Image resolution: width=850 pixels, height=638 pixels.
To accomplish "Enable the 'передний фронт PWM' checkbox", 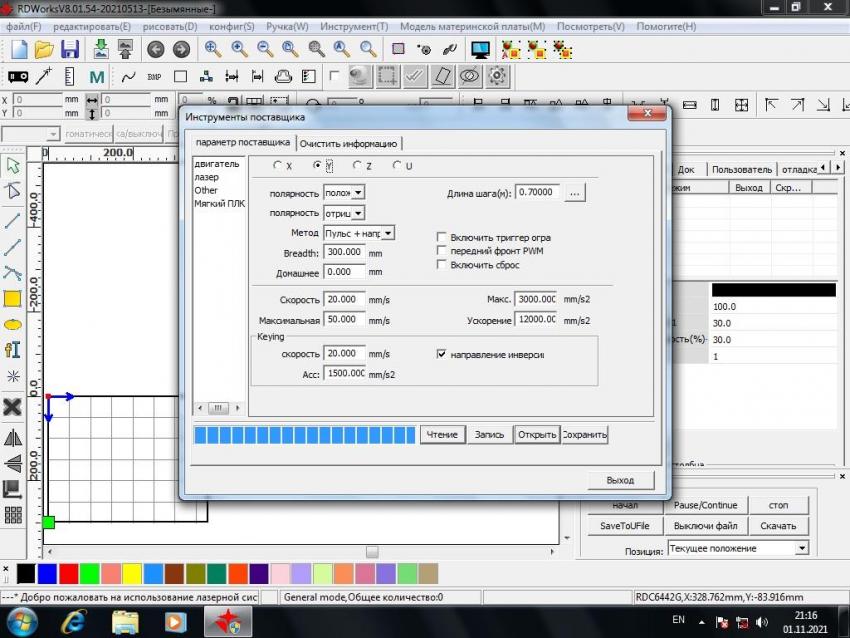I will (x=442, y=251).
